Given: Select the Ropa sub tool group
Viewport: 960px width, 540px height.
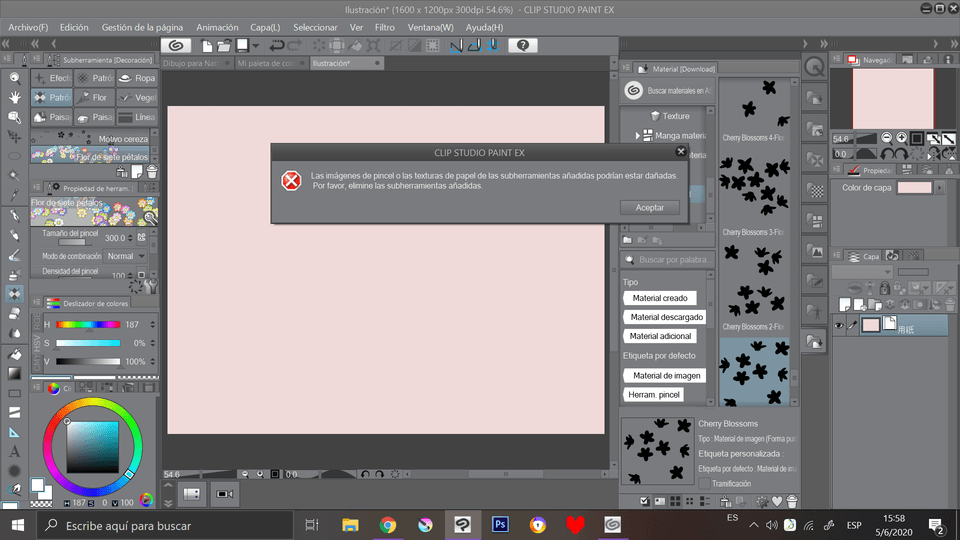Looking at the screenshot, I should 137,78.
